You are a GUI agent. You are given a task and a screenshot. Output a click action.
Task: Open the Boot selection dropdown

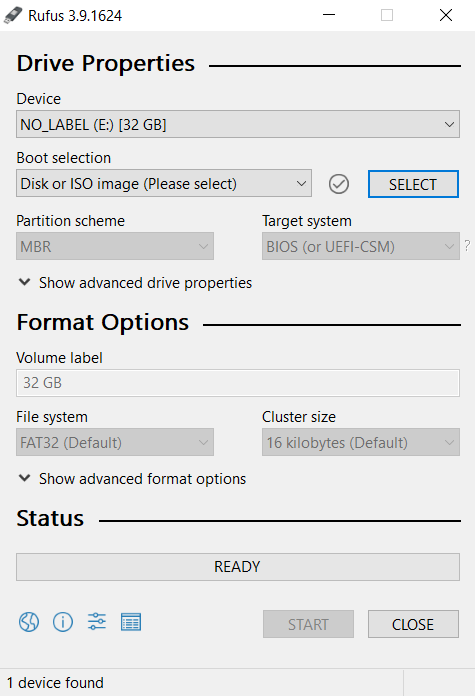coord(164,183)
